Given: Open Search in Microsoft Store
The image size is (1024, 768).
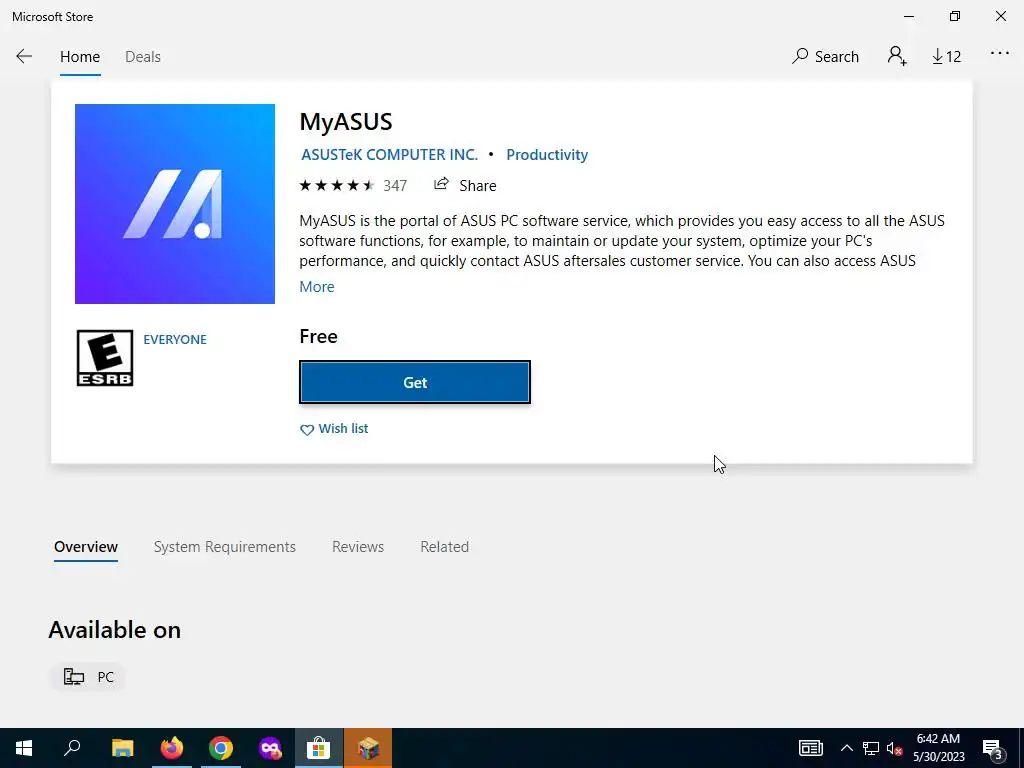Looking at the screenshot, I should pyautogui.click(x=825, y=57).
